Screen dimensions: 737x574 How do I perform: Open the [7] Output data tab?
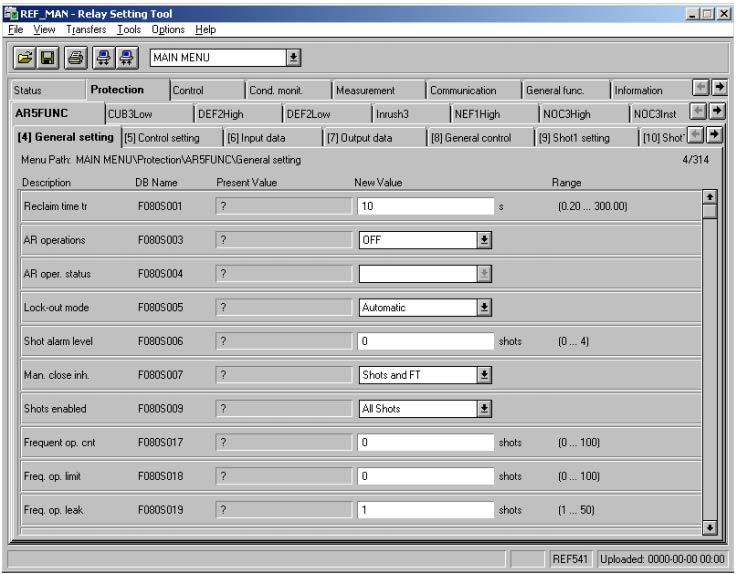375,138
